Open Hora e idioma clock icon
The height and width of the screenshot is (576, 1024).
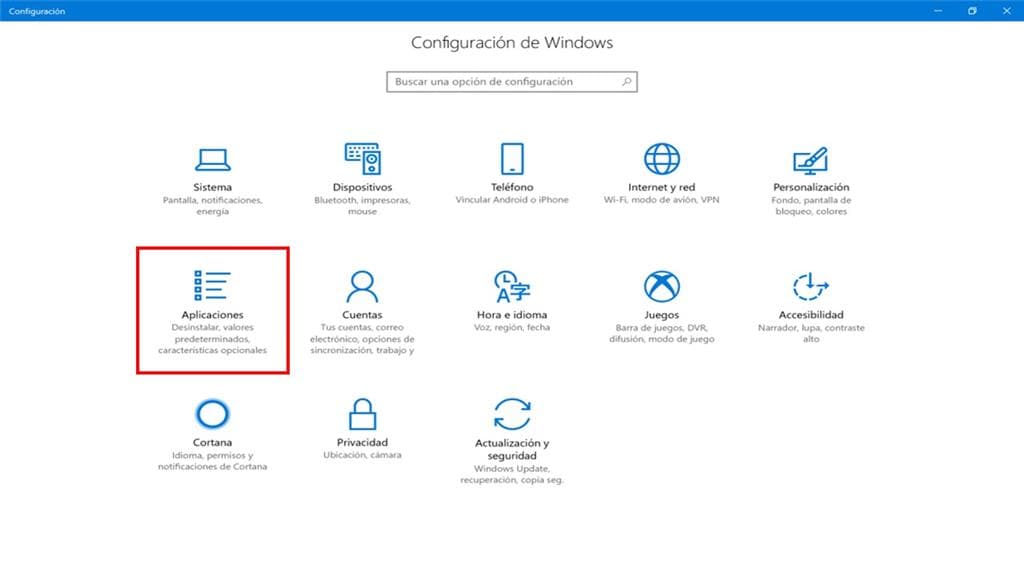coord(512,286)
